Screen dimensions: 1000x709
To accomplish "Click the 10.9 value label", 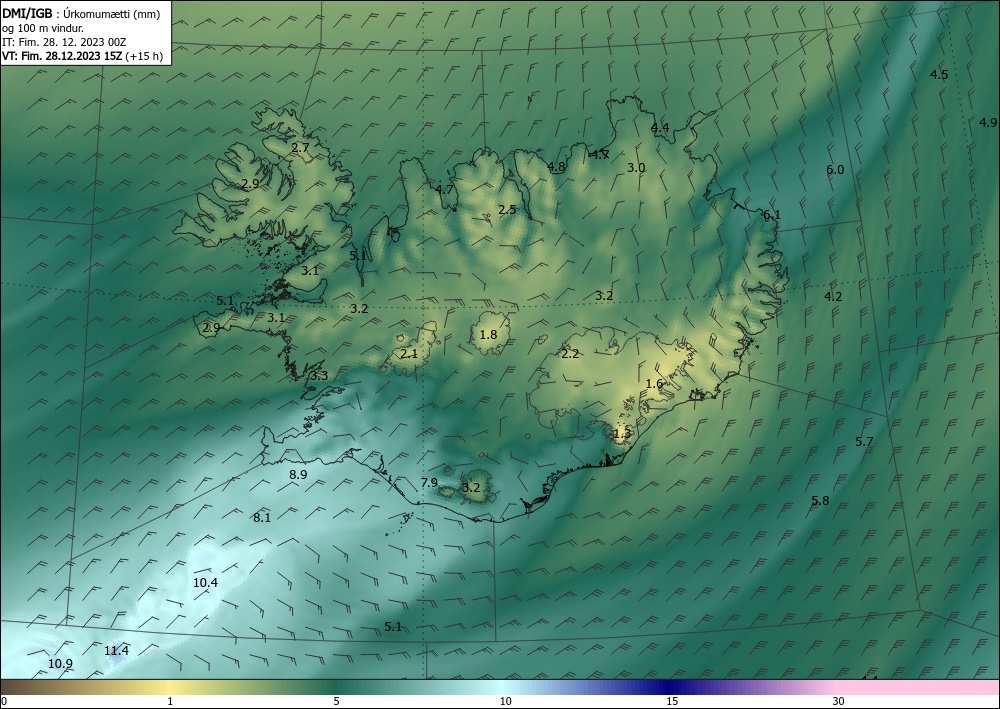I will (60, 664).
